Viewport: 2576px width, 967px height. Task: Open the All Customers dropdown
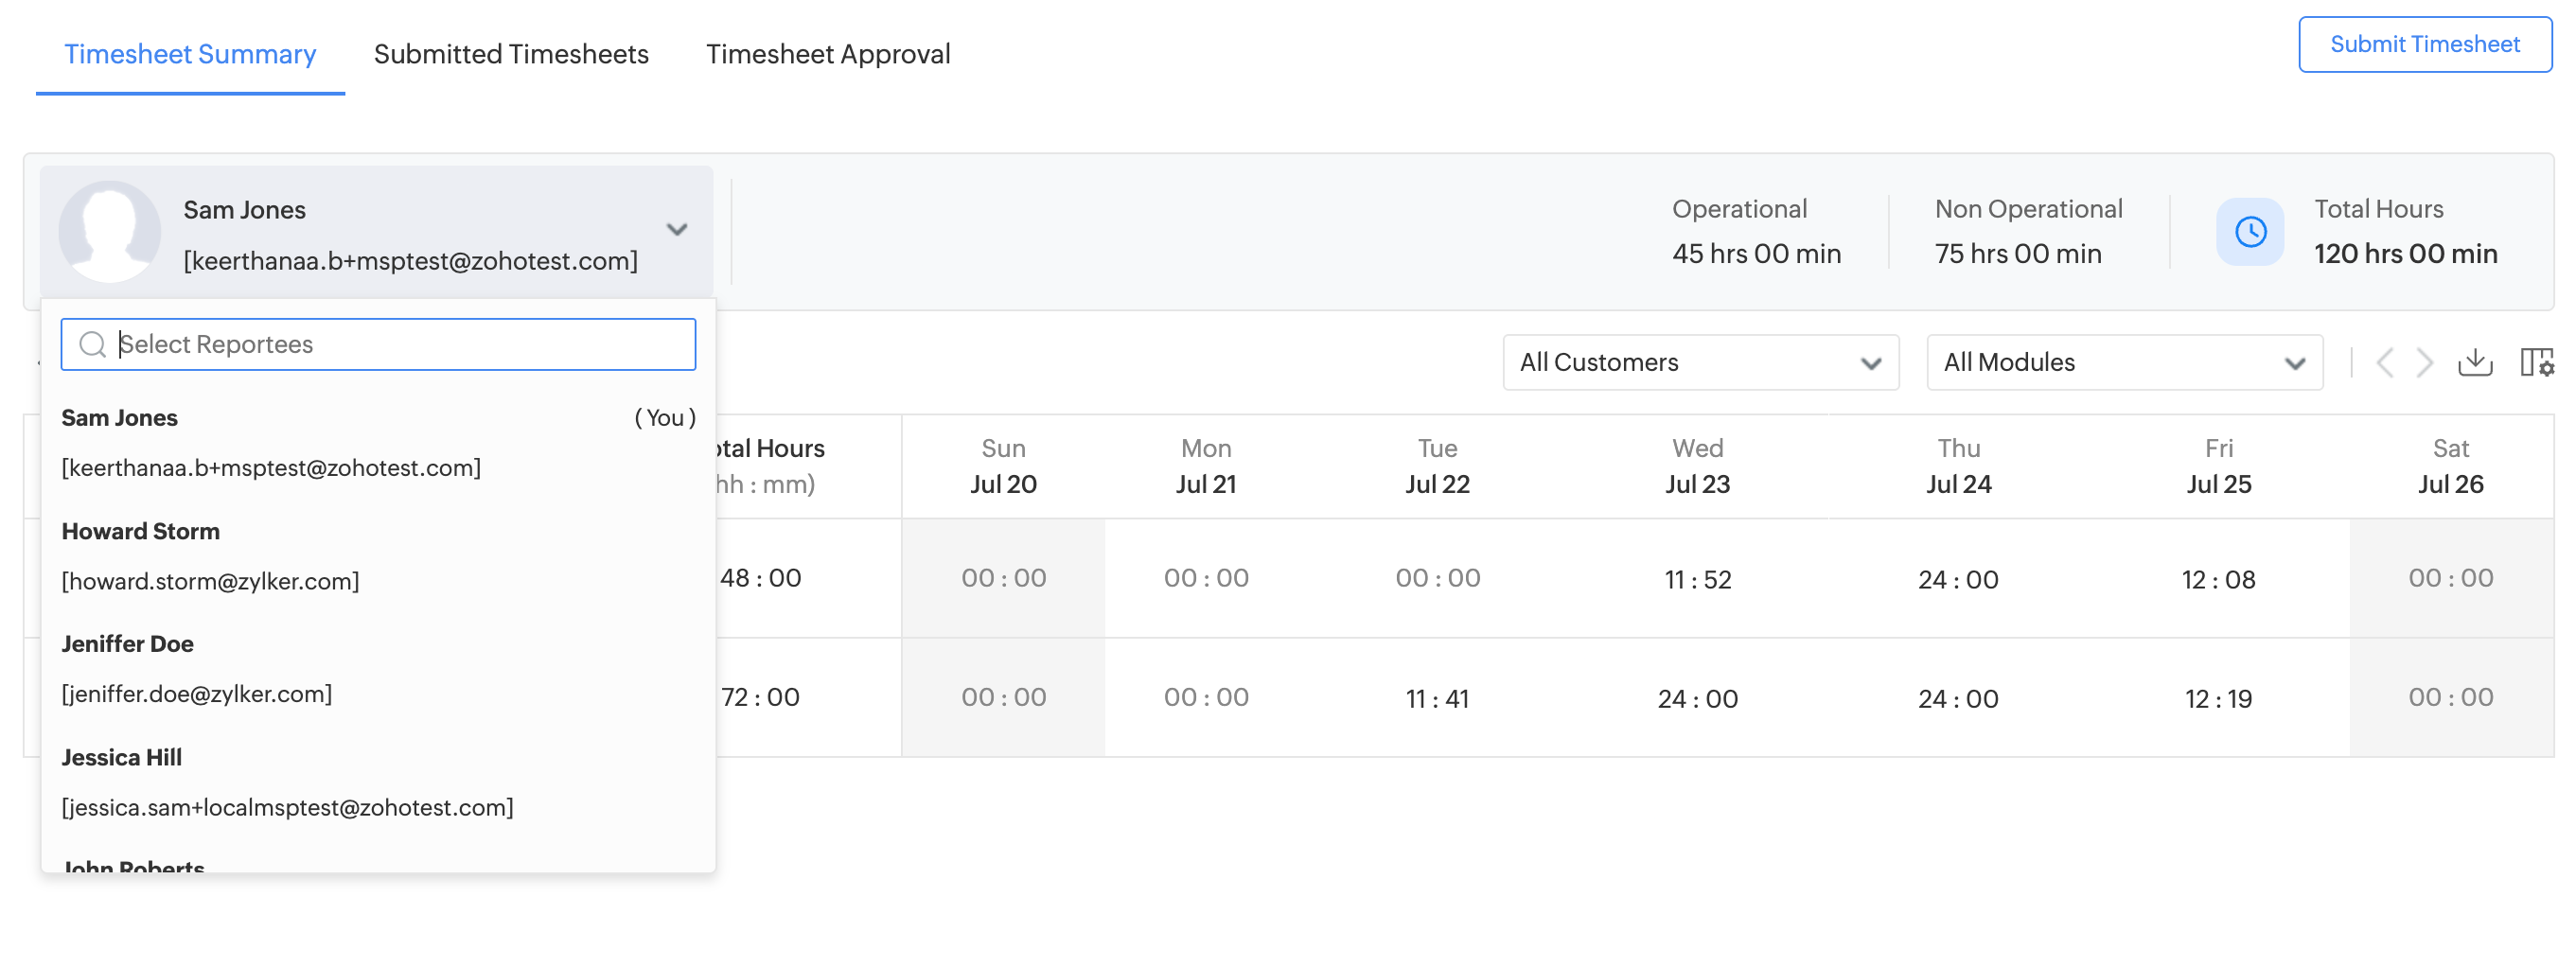[1700, 362]
